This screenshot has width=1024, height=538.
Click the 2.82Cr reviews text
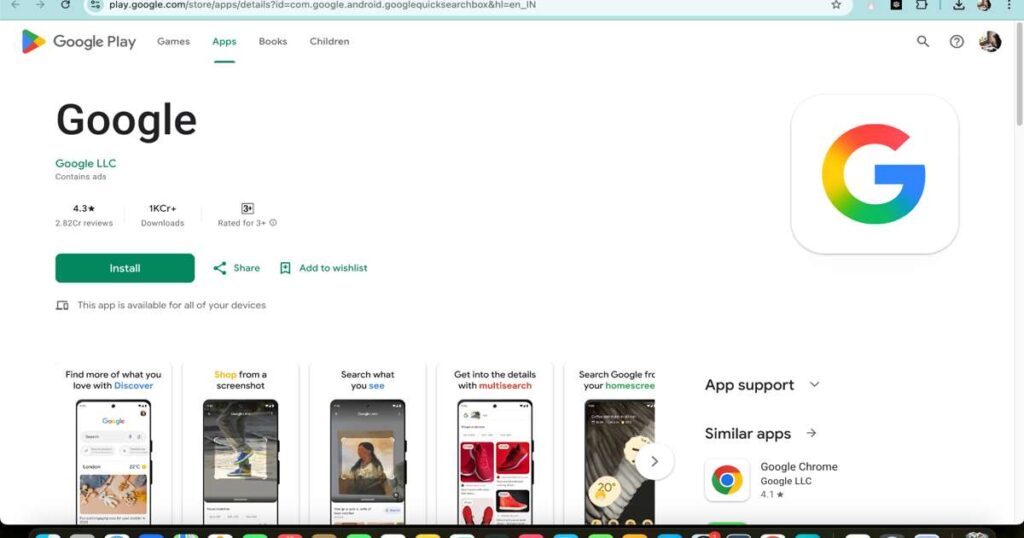pos(84,223)
